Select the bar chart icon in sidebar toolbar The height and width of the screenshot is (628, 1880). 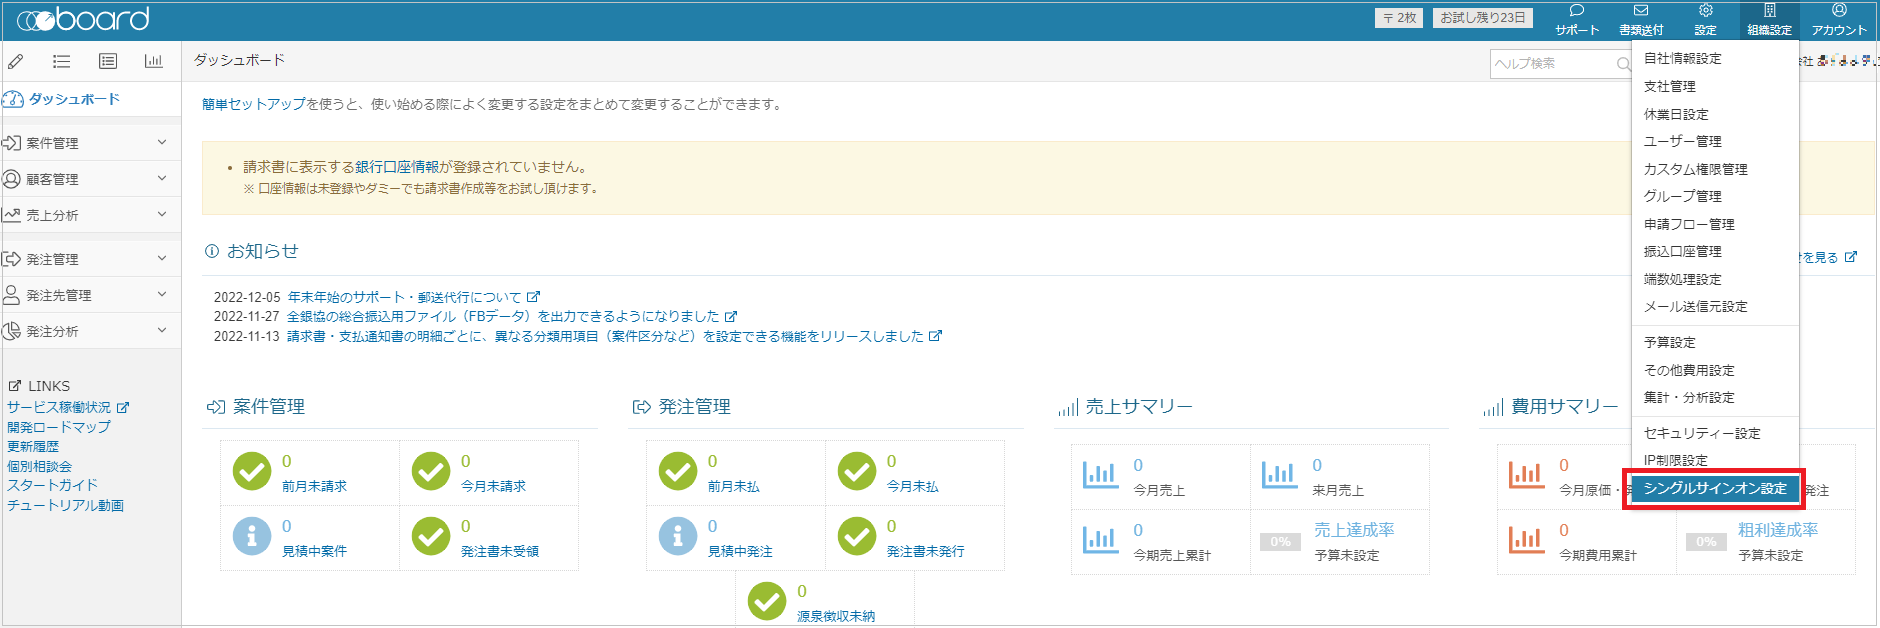click(153, 61)
